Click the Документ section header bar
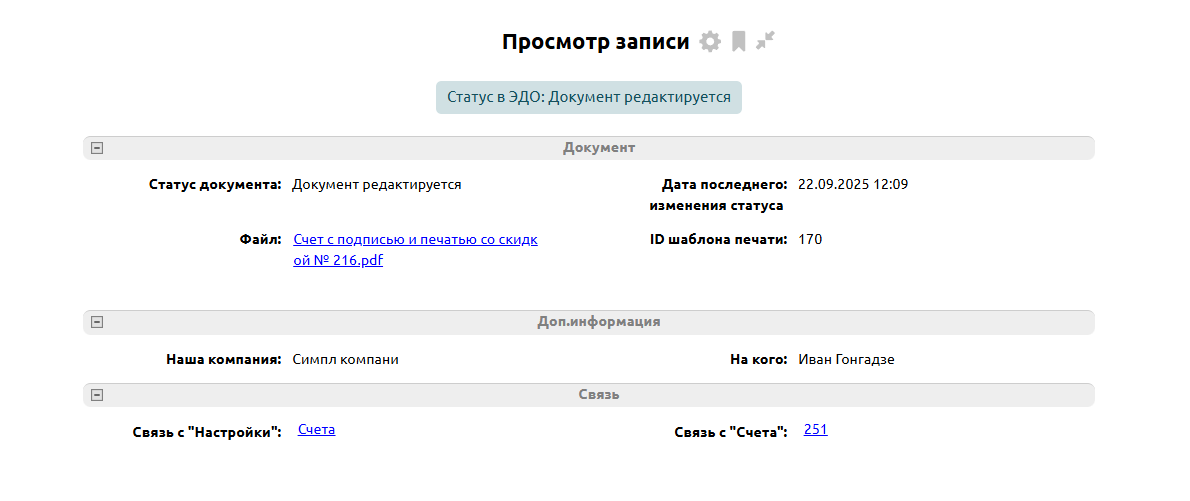Viewport: 1190px width, 501px height. pos(598,148)
